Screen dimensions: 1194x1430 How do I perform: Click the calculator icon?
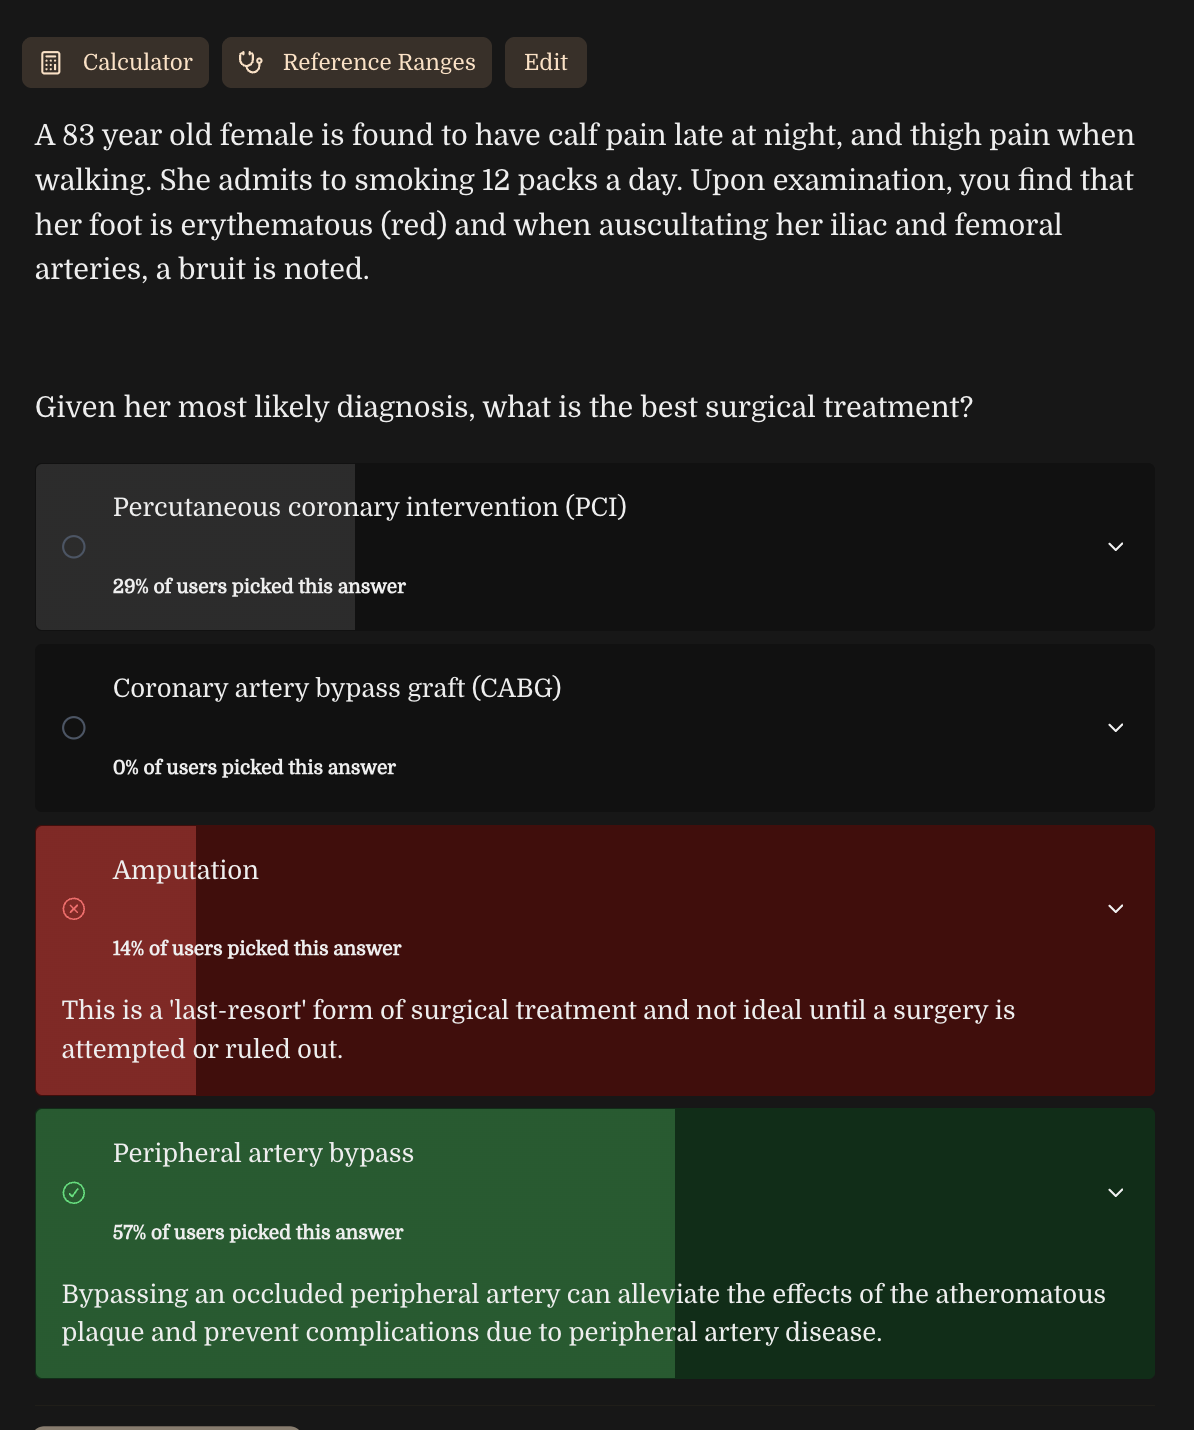click(51, 63)
